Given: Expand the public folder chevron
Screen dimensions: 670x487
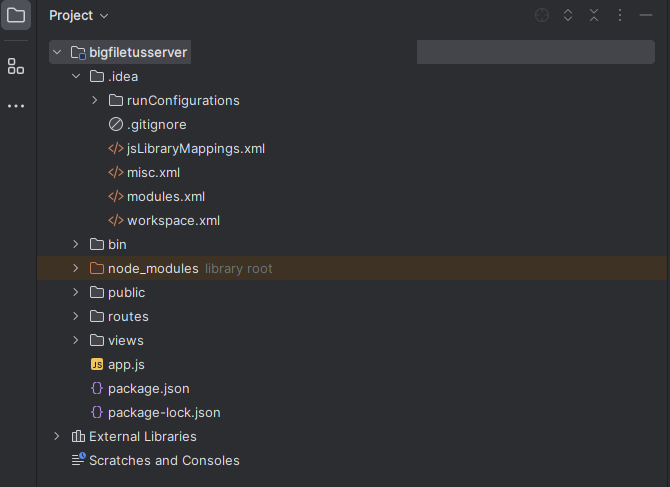Looking at the screenshot, I should click(x=76, y=292).
